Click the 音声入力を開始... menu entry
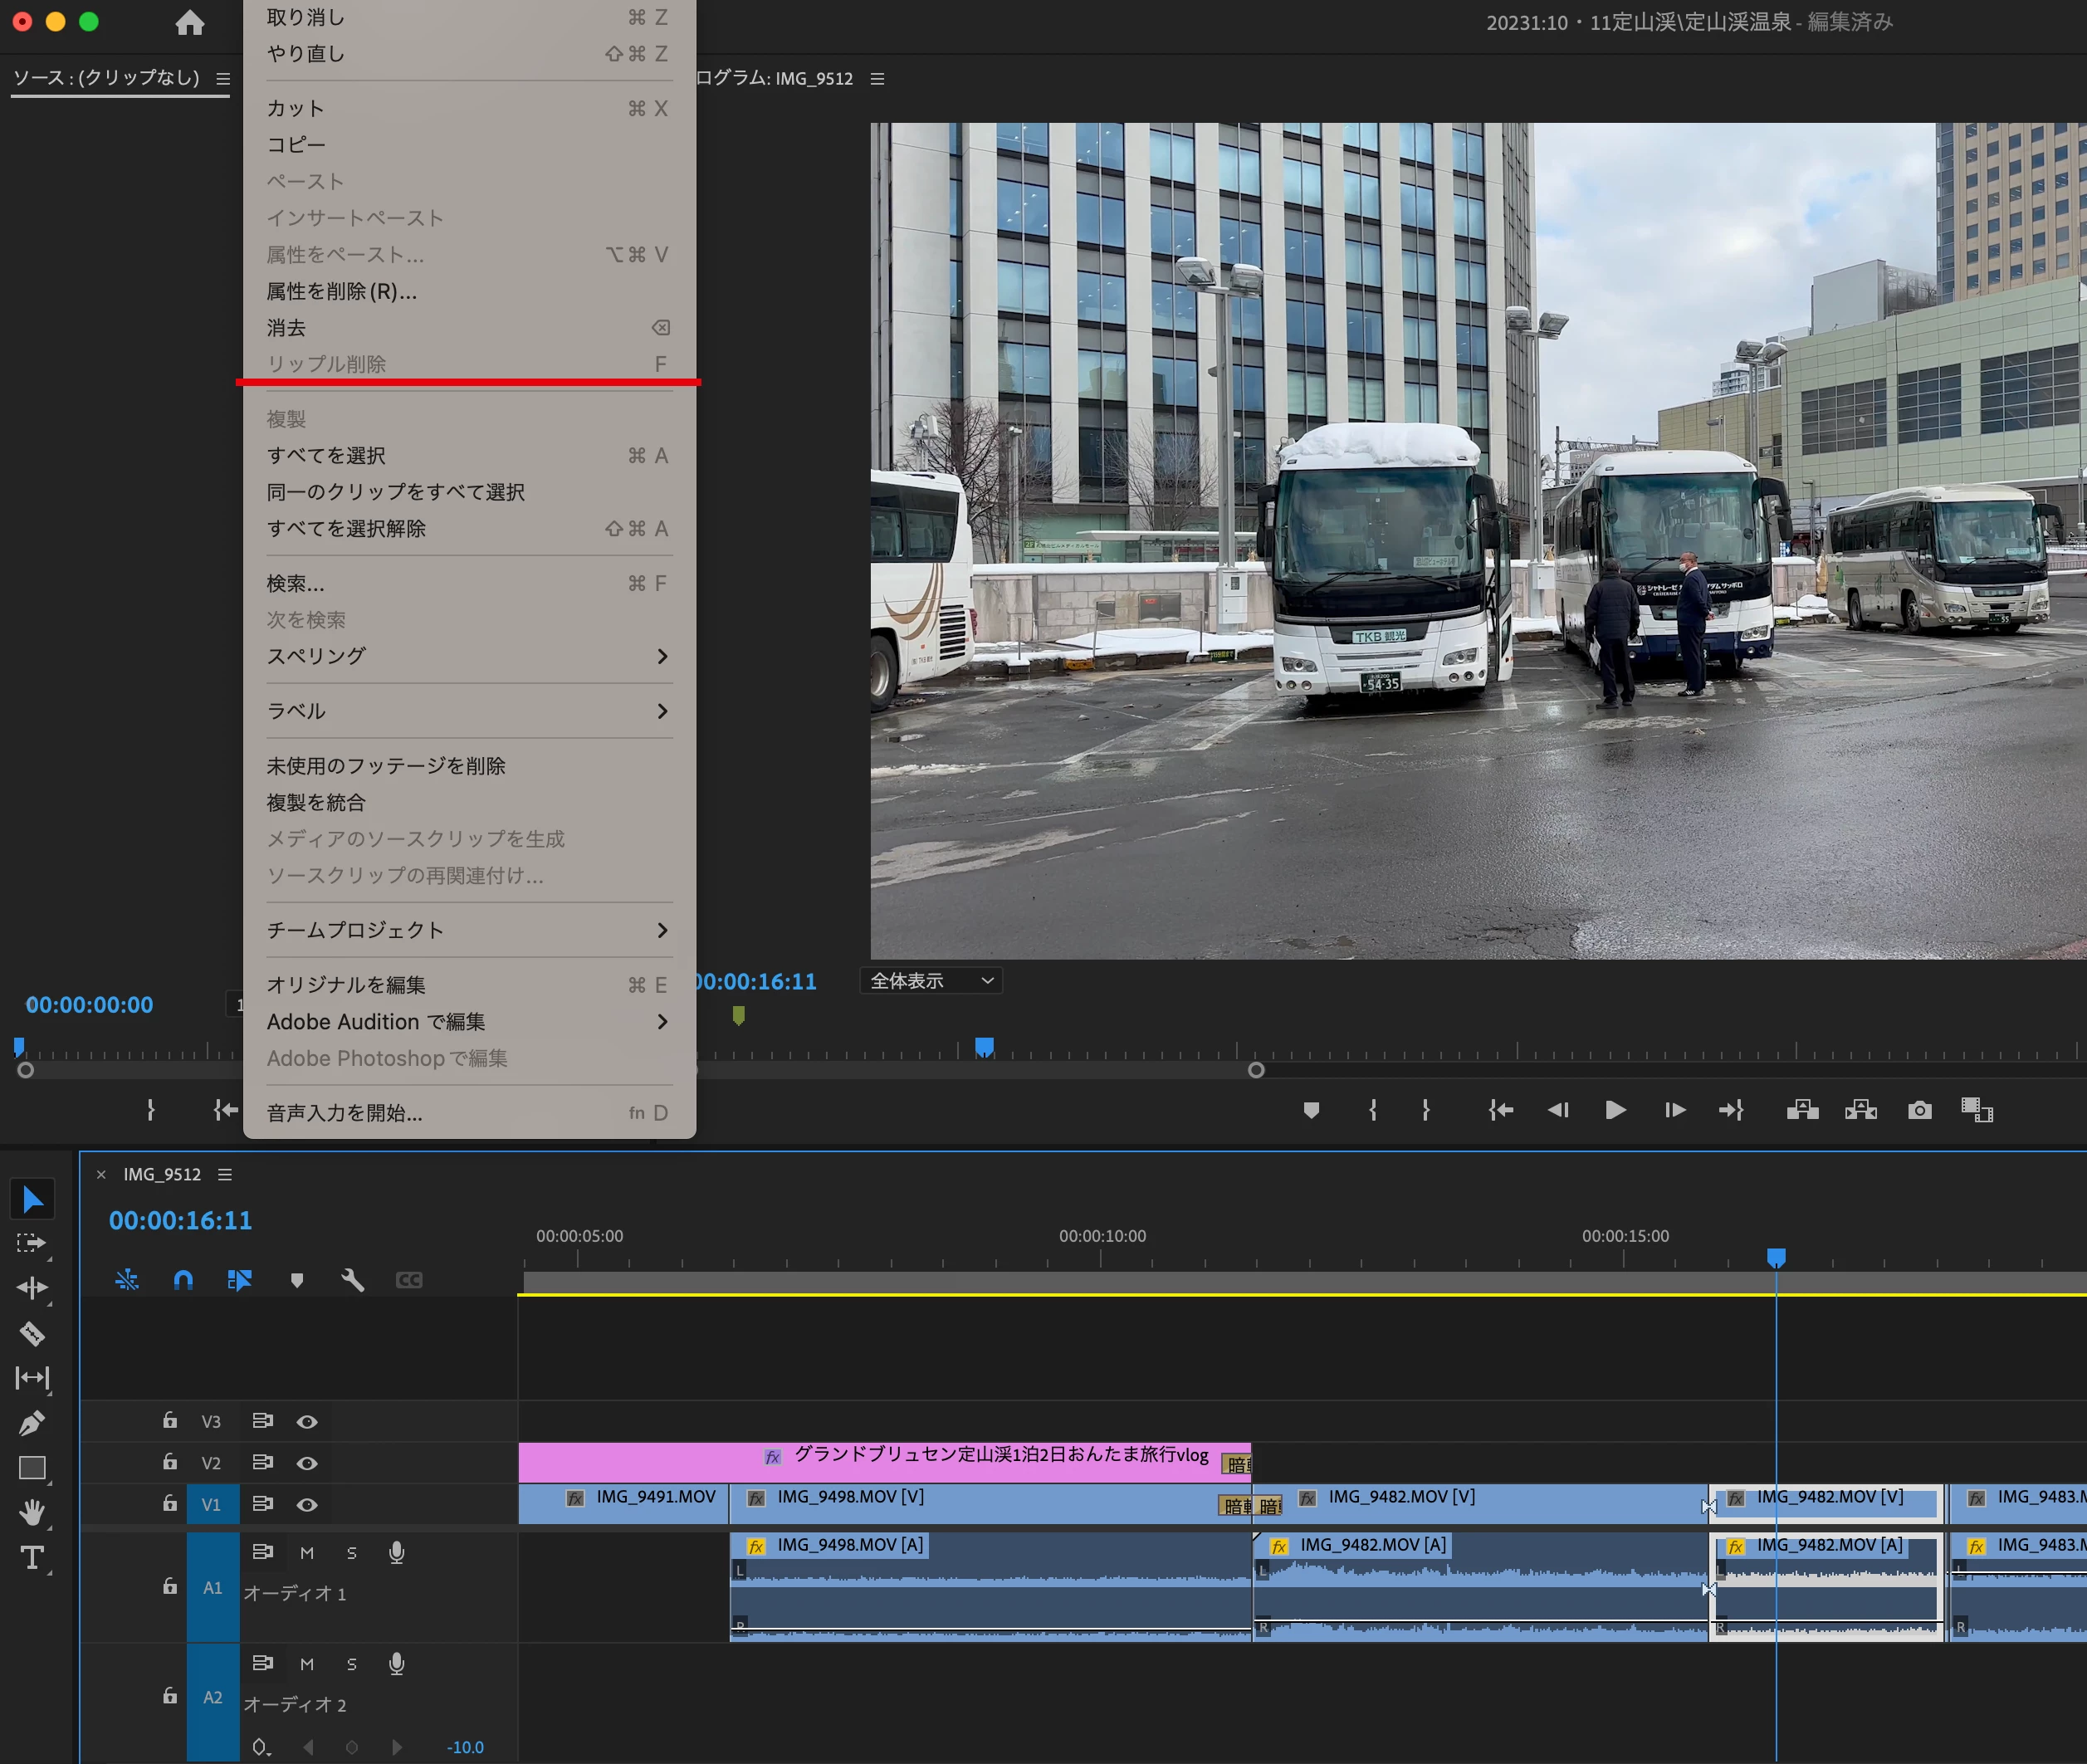The height and width of the screenshot is (1764, 2087). tap(345, 1113)
